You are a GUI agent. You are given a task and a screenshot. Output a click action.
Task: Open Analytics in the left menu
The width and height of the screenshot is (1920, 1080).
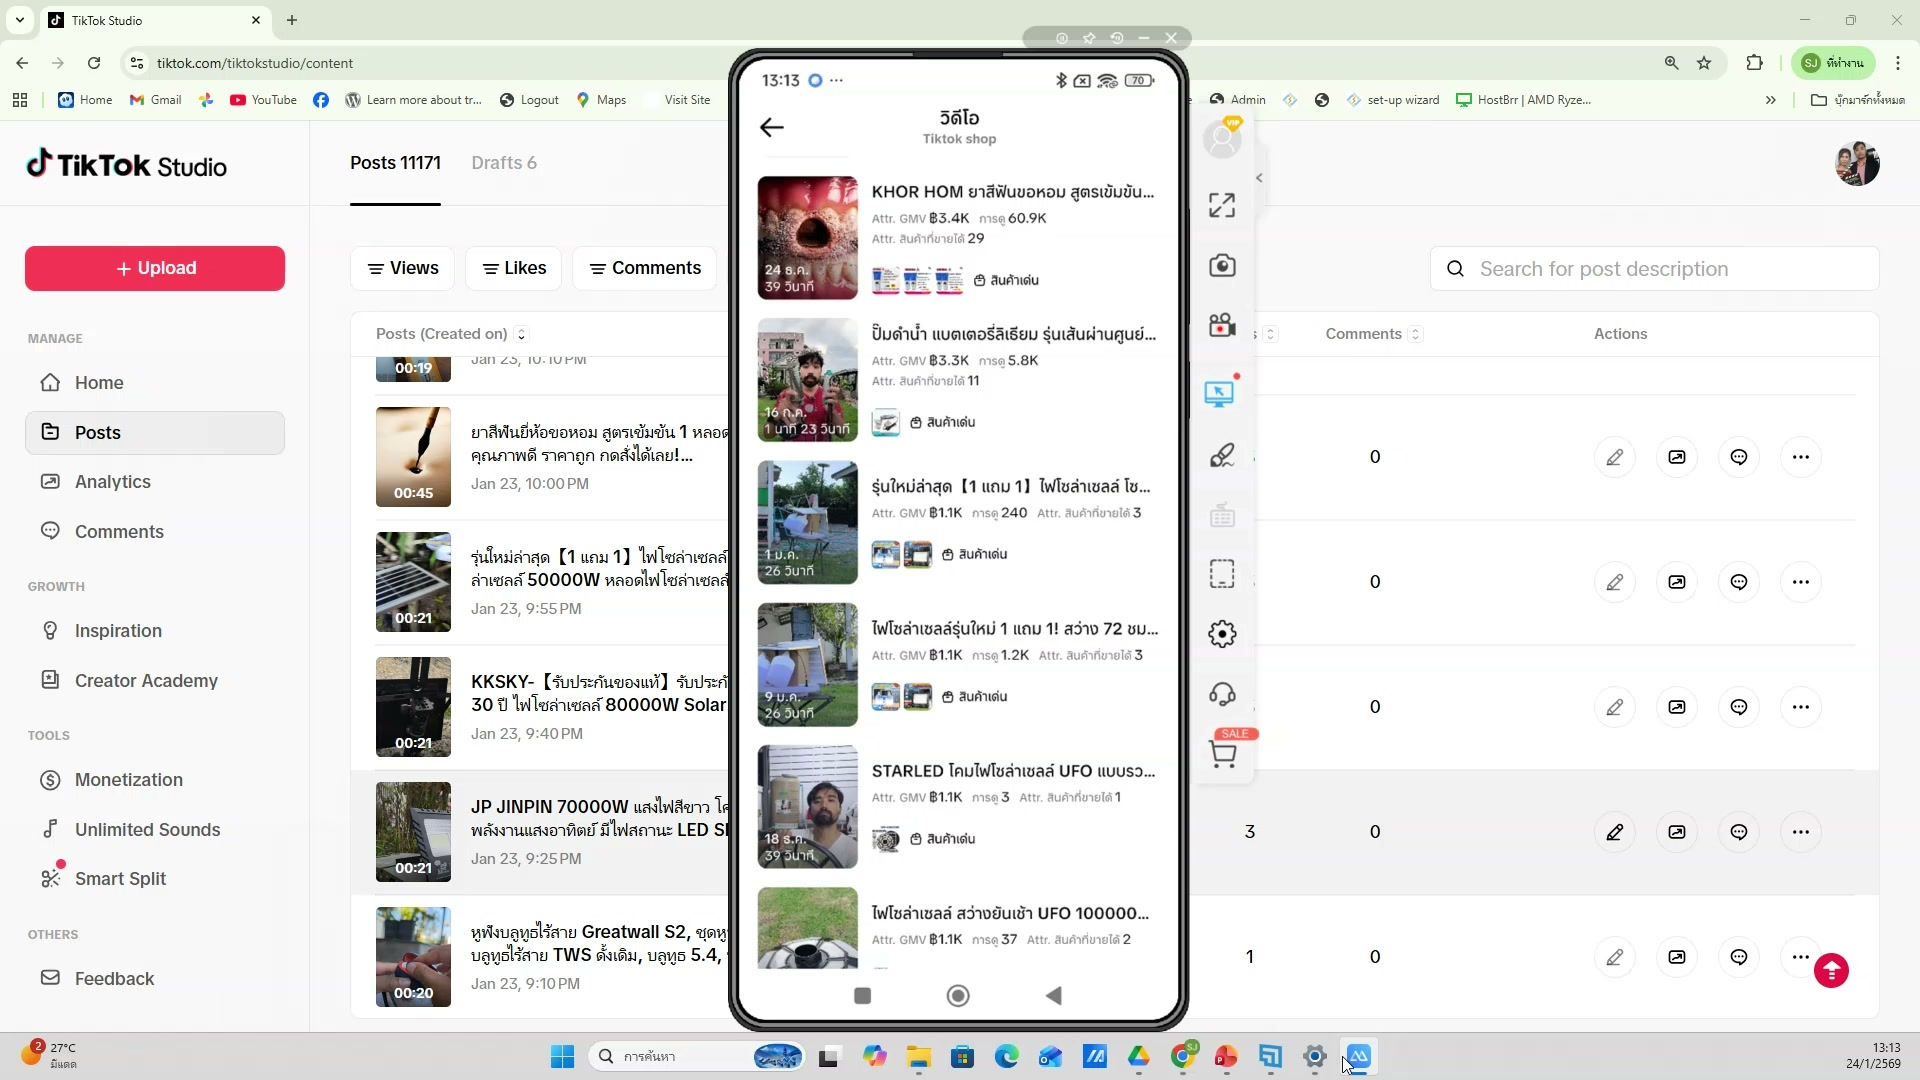(112, 482)
